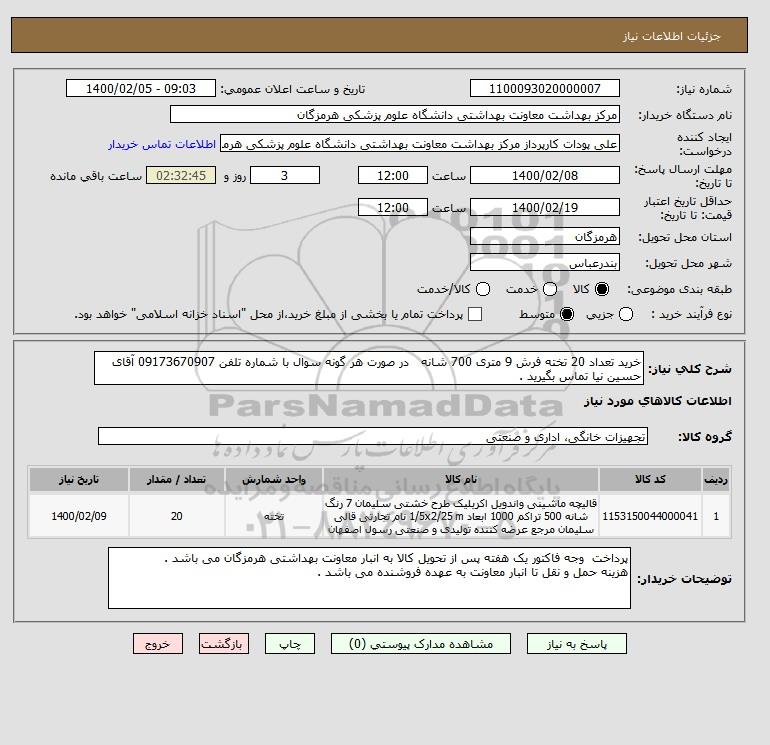Click the delivery city field بندرعباس
770x745 pixels.
pyautogui.click(x=545, y=263)
